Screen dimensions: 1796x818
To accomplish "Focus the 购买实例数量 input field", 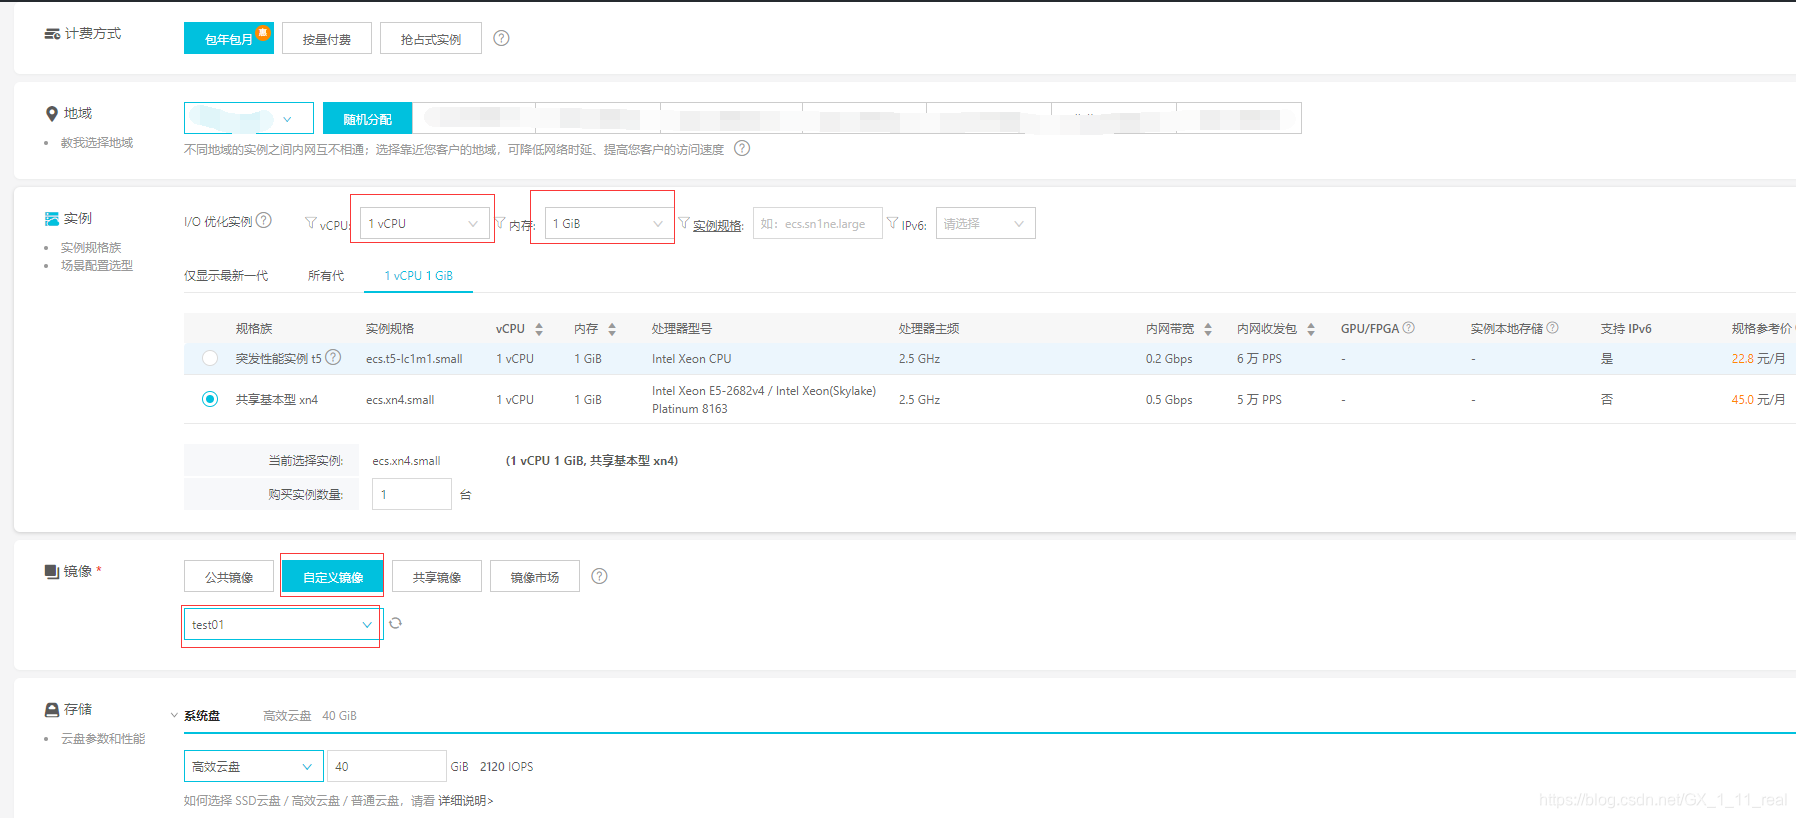I will 412,494.
